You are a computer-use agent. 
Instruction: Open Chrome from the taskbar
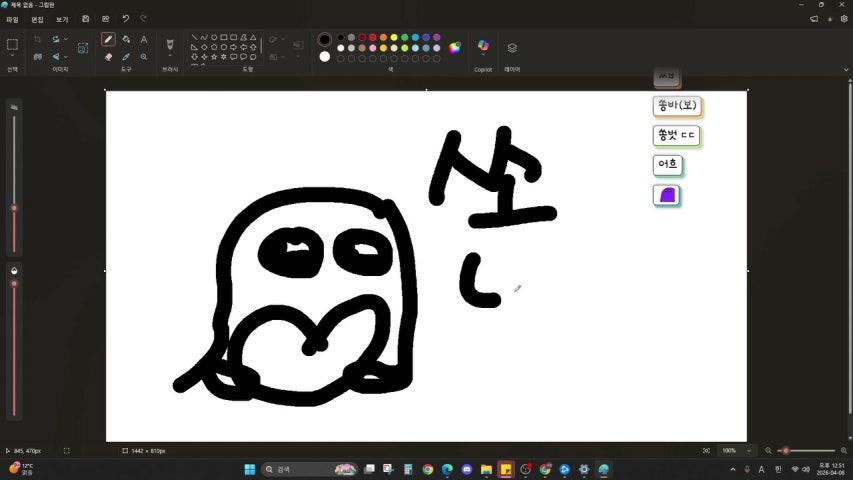pos(428,469)
